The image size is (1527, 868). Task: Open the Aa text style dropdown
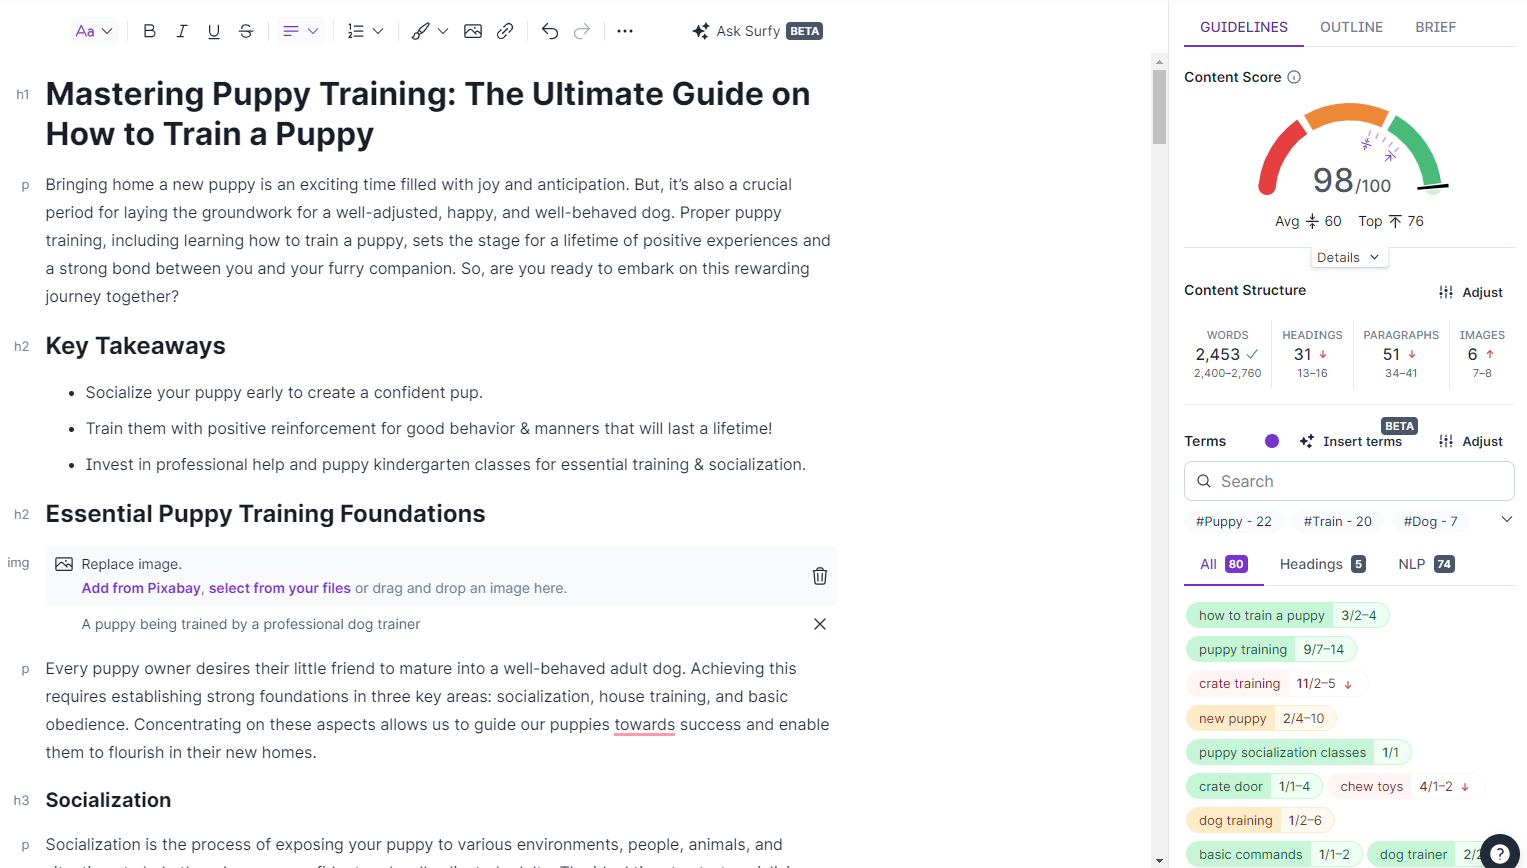click(94, 31)
